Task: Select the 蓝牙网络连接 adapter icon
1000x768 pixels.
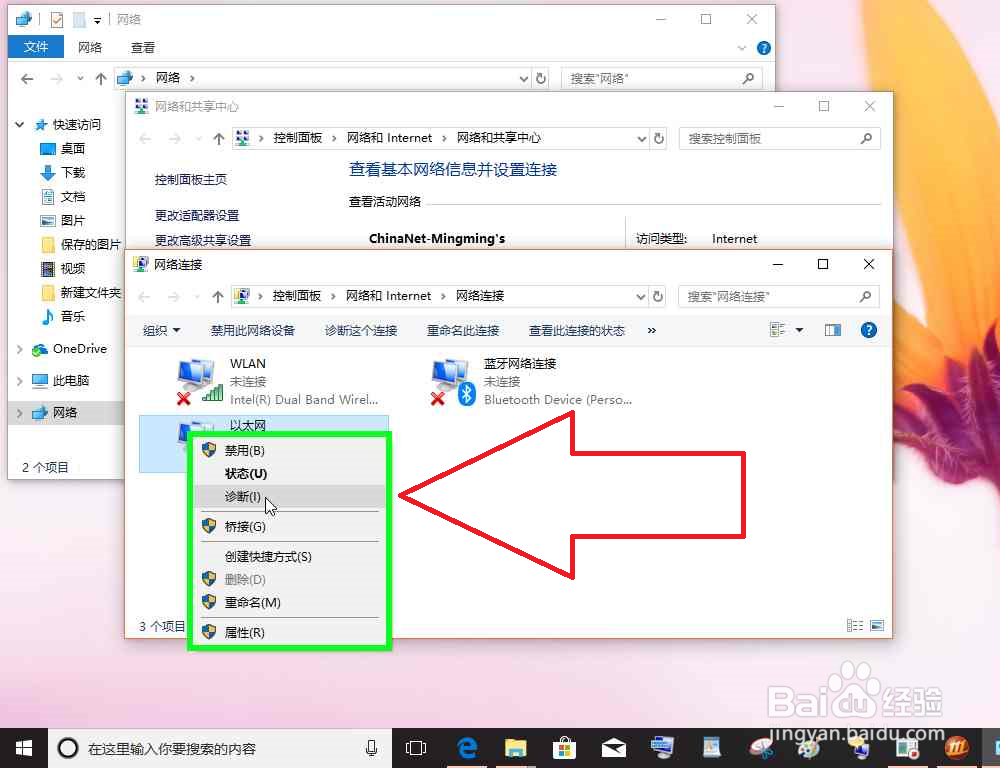Action: pyautogui.click(x=452, y=378)
